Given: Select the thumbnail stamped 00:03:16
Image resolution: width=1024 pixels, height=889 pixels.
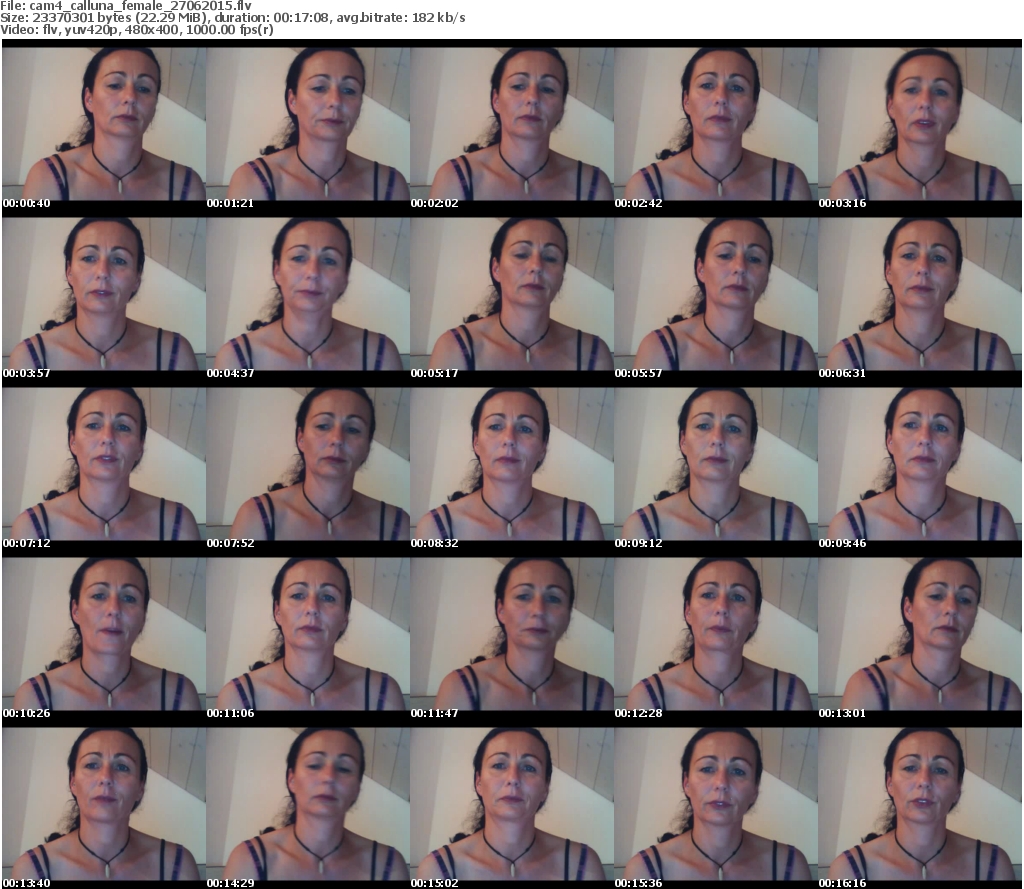Looking at the screenshot, I should click(920, 124).
